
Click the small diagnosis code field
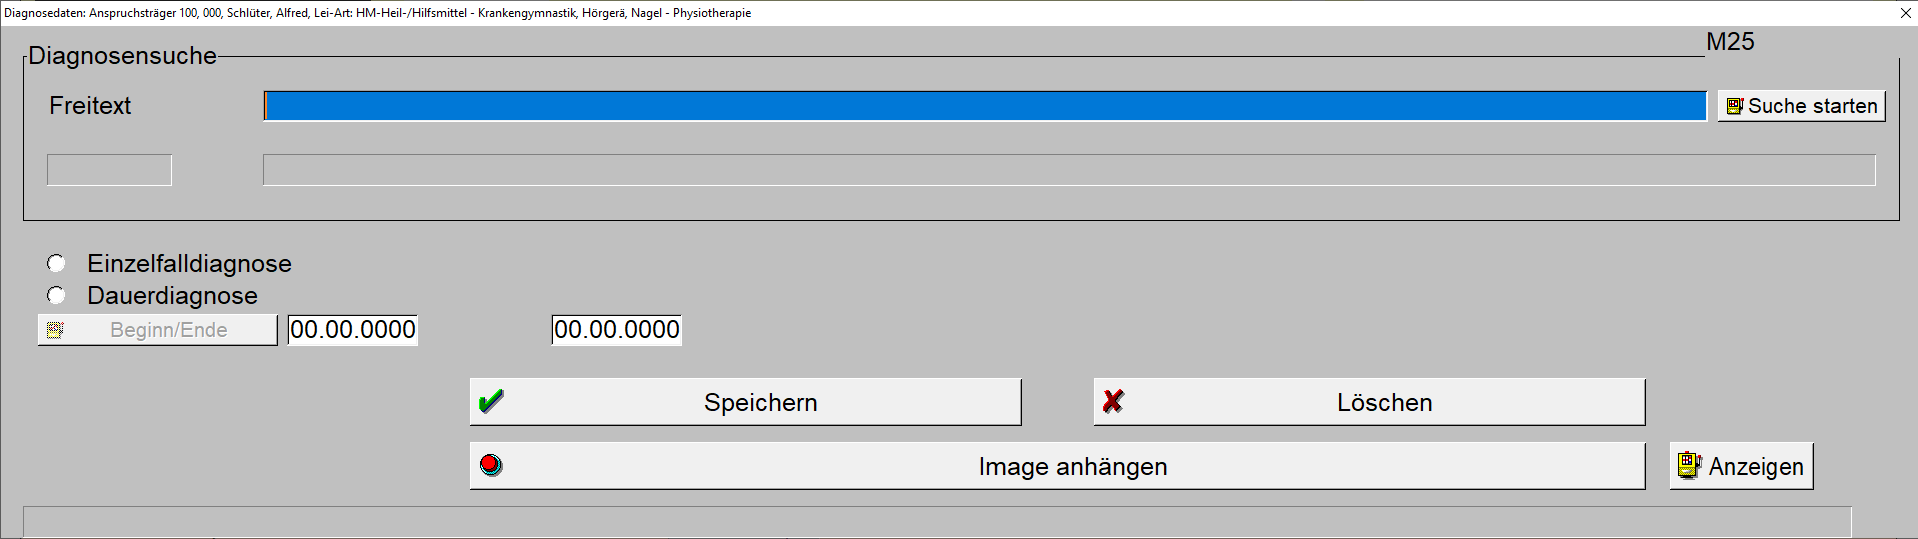pyautogui.click(x=109, y=170)
